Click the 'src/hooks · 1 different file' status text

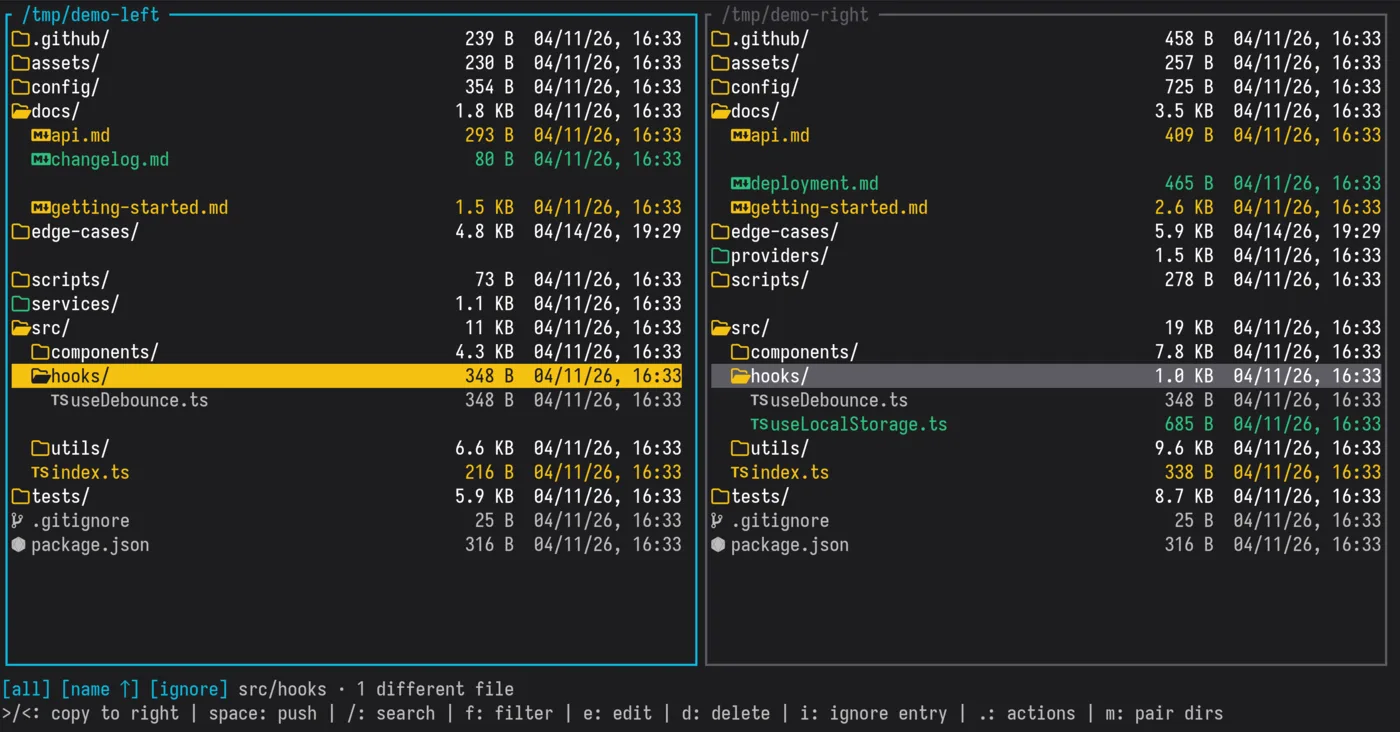[376, 689]
